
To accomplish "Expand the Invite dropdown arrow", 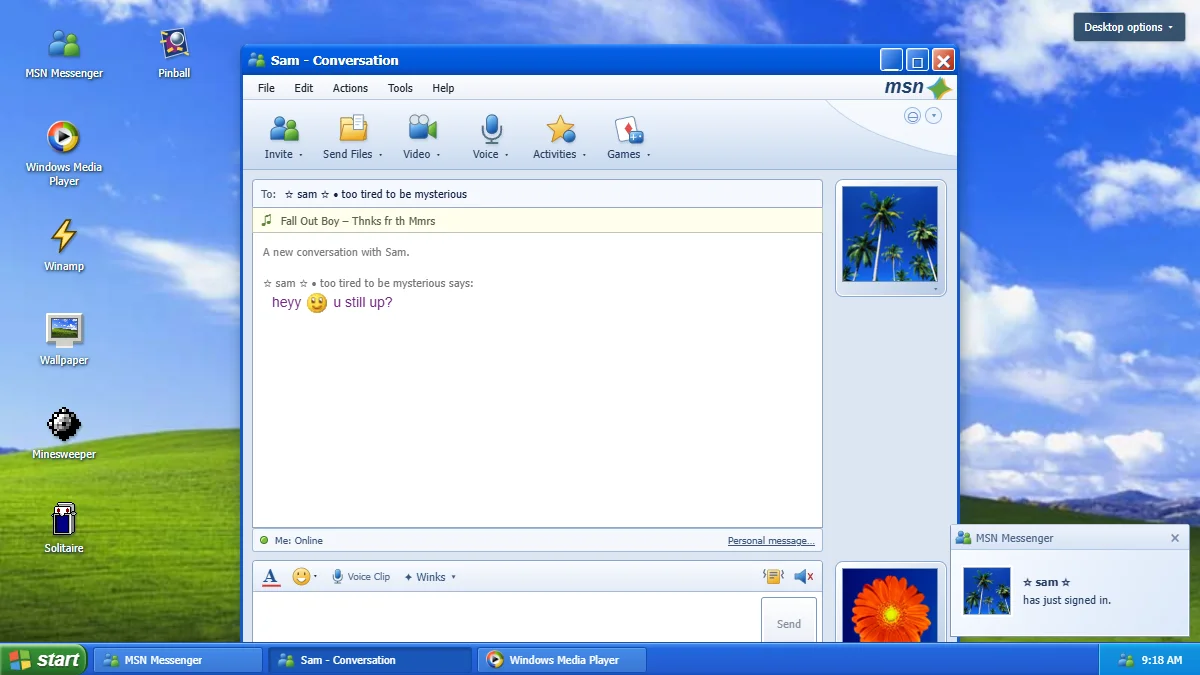I will (301, 155).
